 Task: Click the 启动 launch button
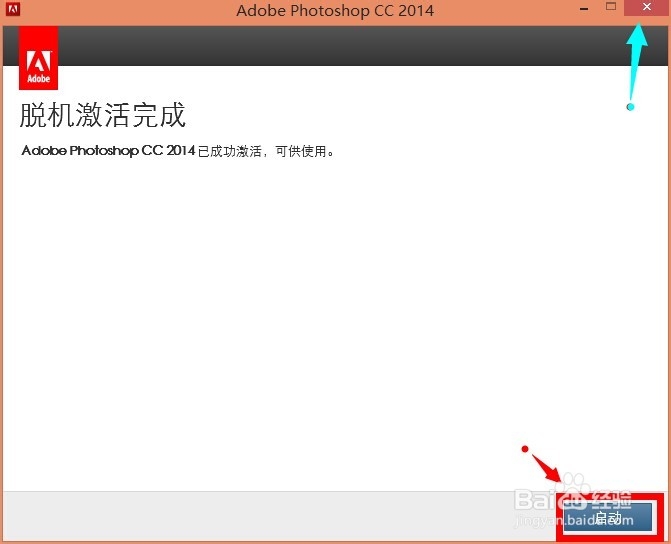click(x=609, y=517)
